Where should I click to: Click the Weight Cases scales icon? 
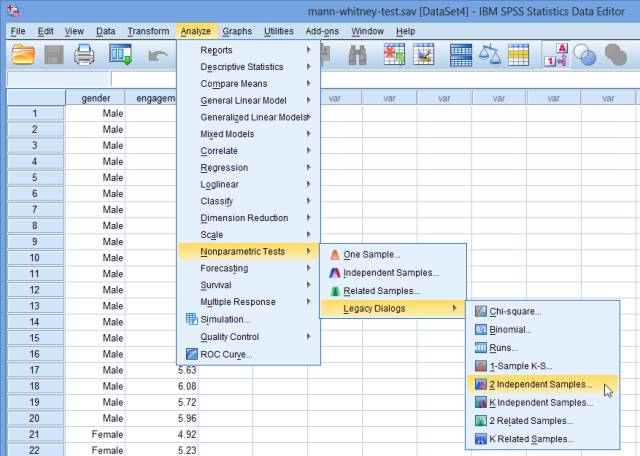[x=489, y=54]
